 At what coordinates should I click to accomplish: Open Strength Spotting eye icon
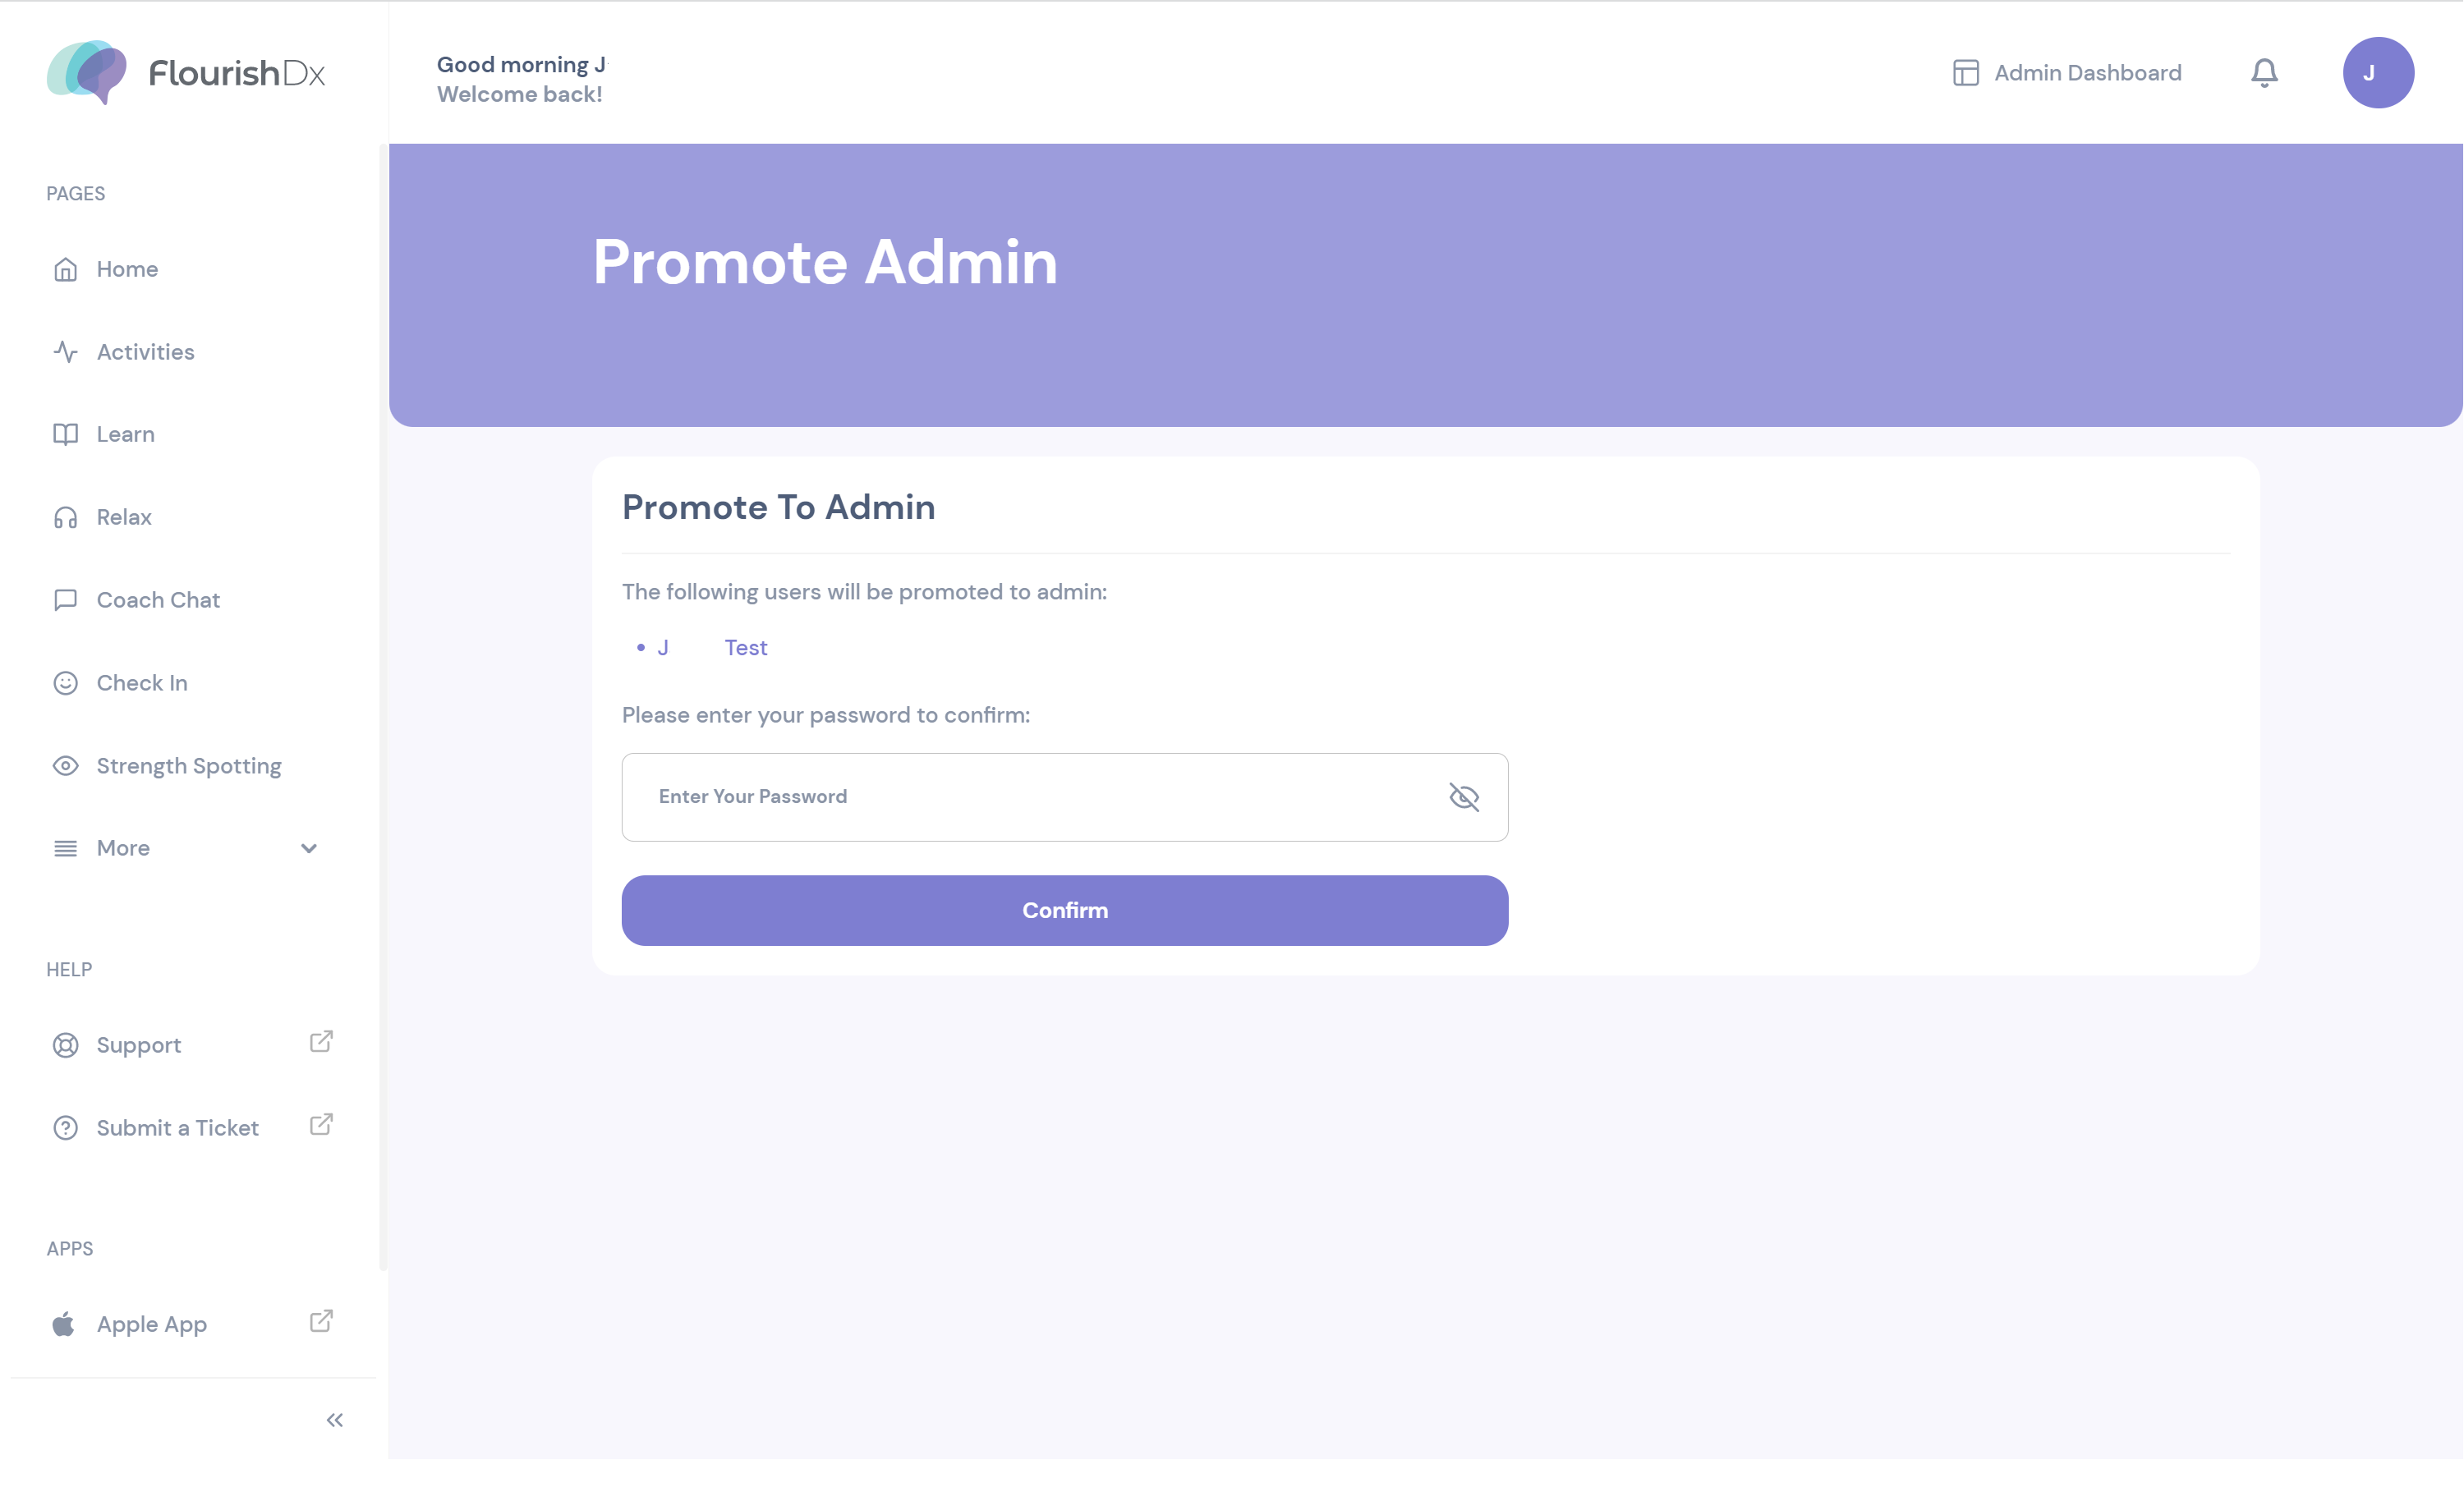click(x=65, y=766)
